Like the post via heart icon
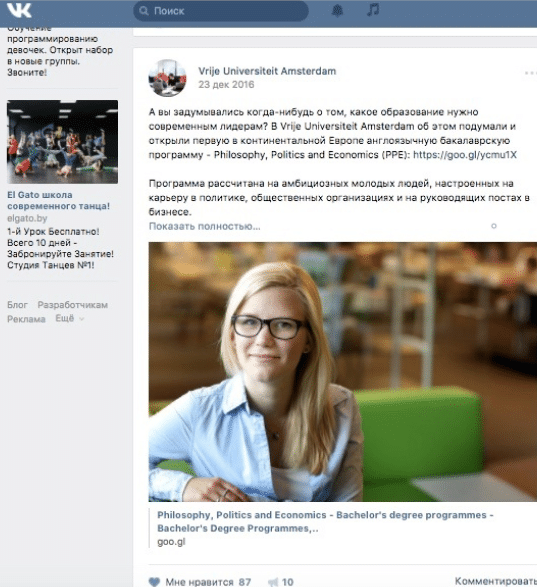The height and width of the screenshot is (587, 537). pos(154,581)
